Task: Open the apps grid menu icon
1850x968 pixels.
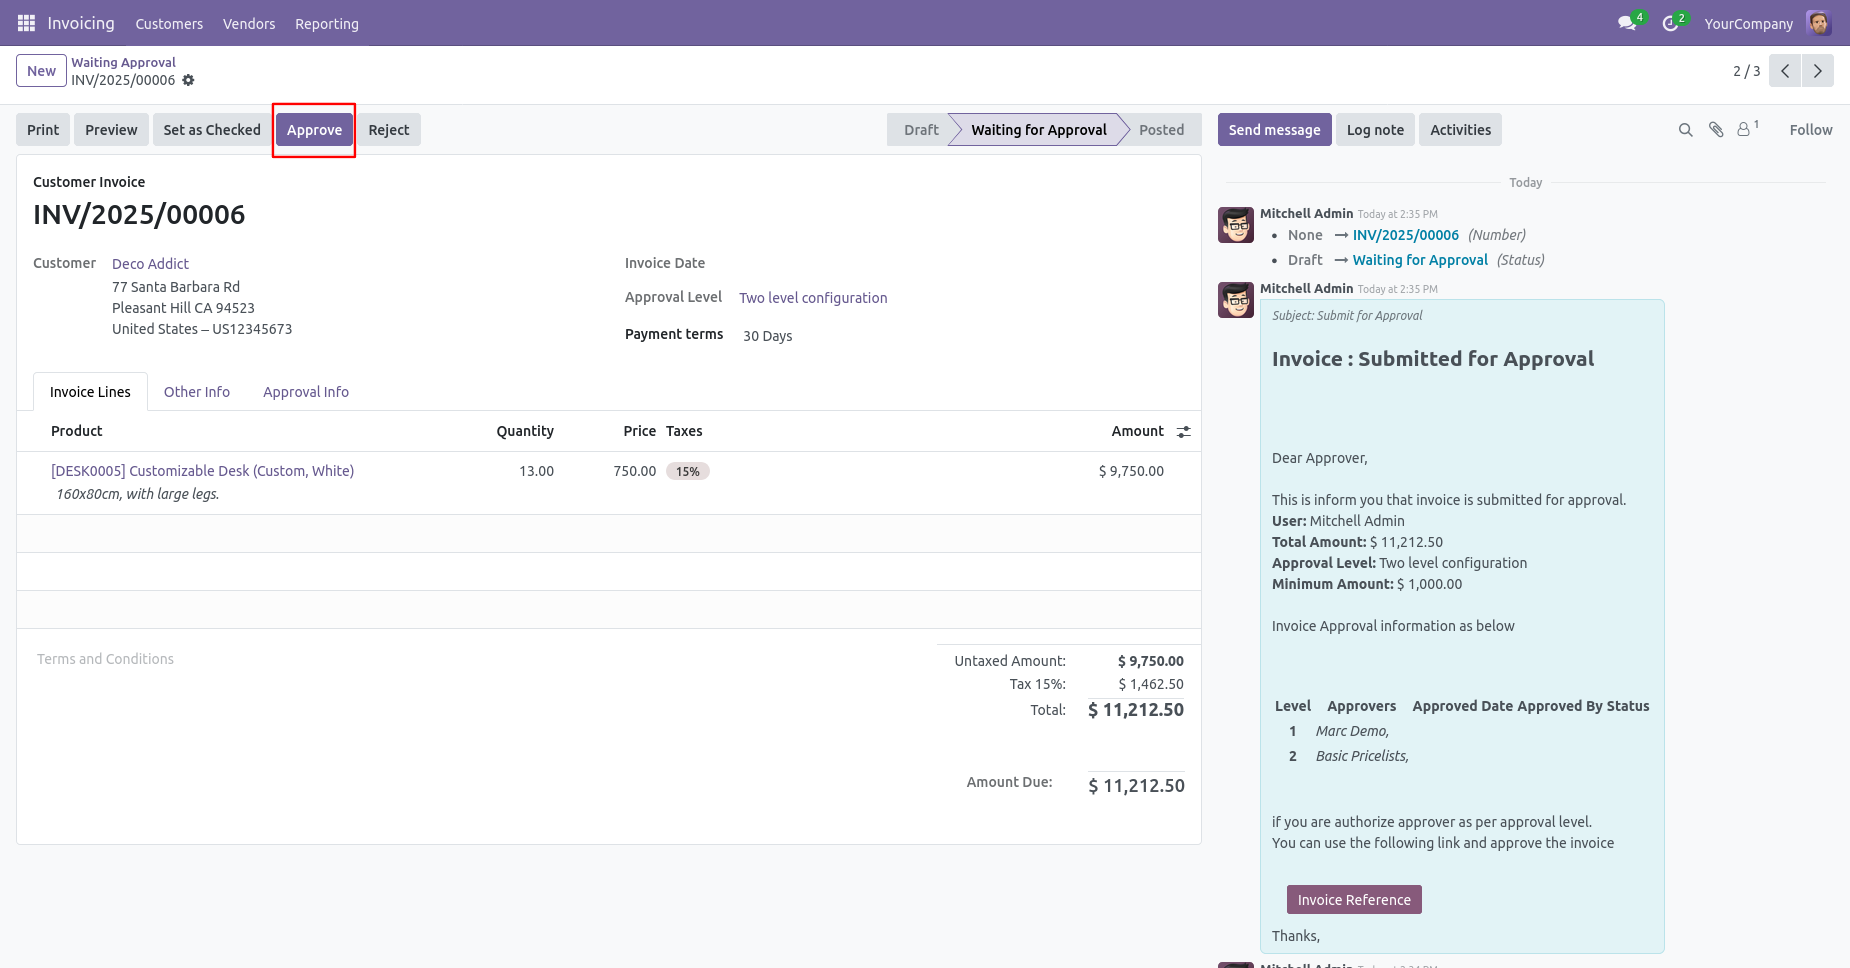Action: click(x=26, y=23)
